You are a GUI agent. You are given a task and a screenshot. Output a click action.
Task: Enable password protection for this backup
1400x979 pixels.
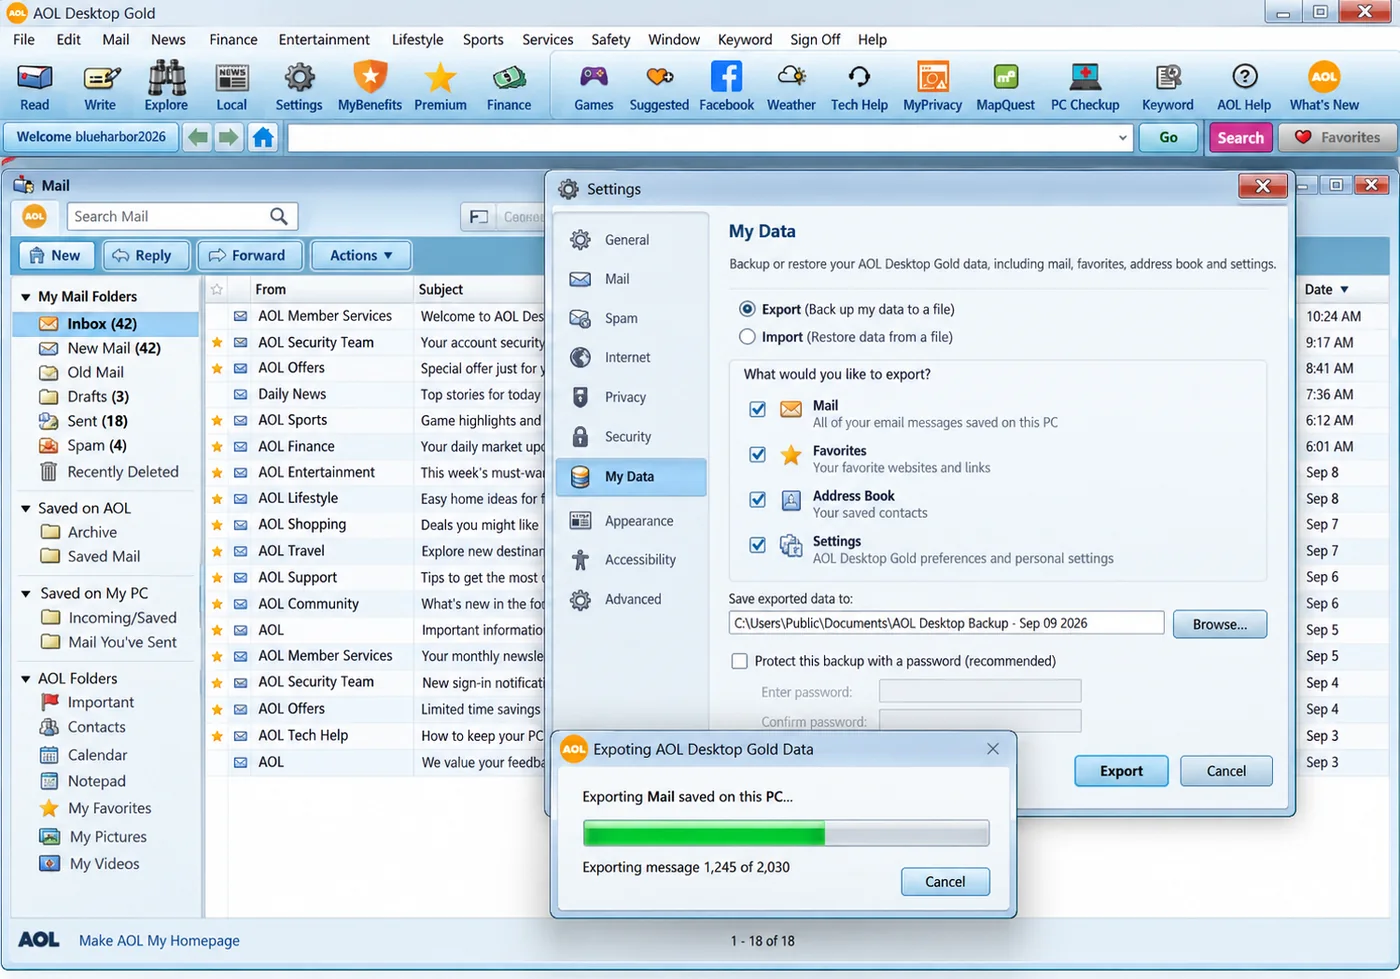point(740,661)
